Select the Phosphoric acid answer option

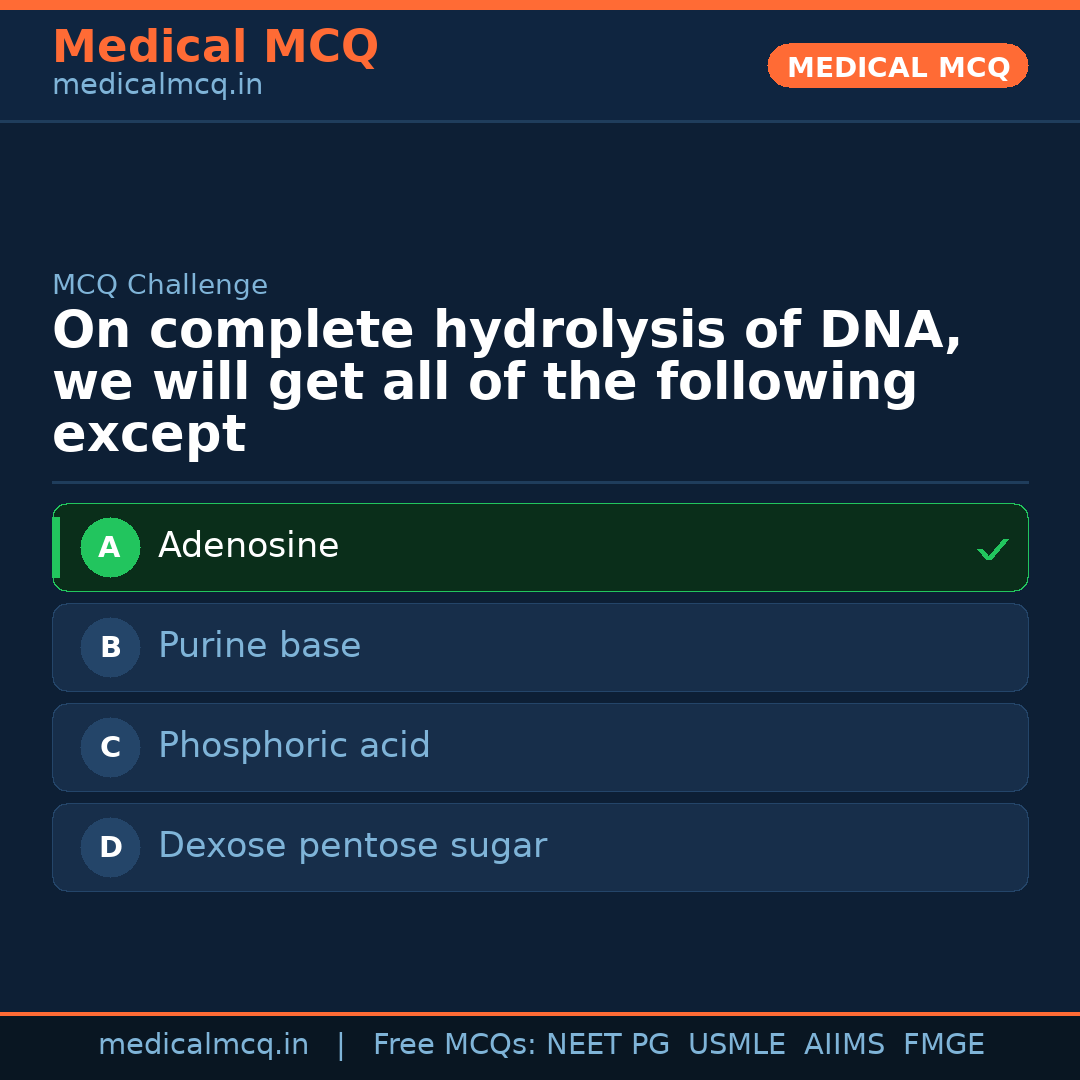(x=540, y=747)
